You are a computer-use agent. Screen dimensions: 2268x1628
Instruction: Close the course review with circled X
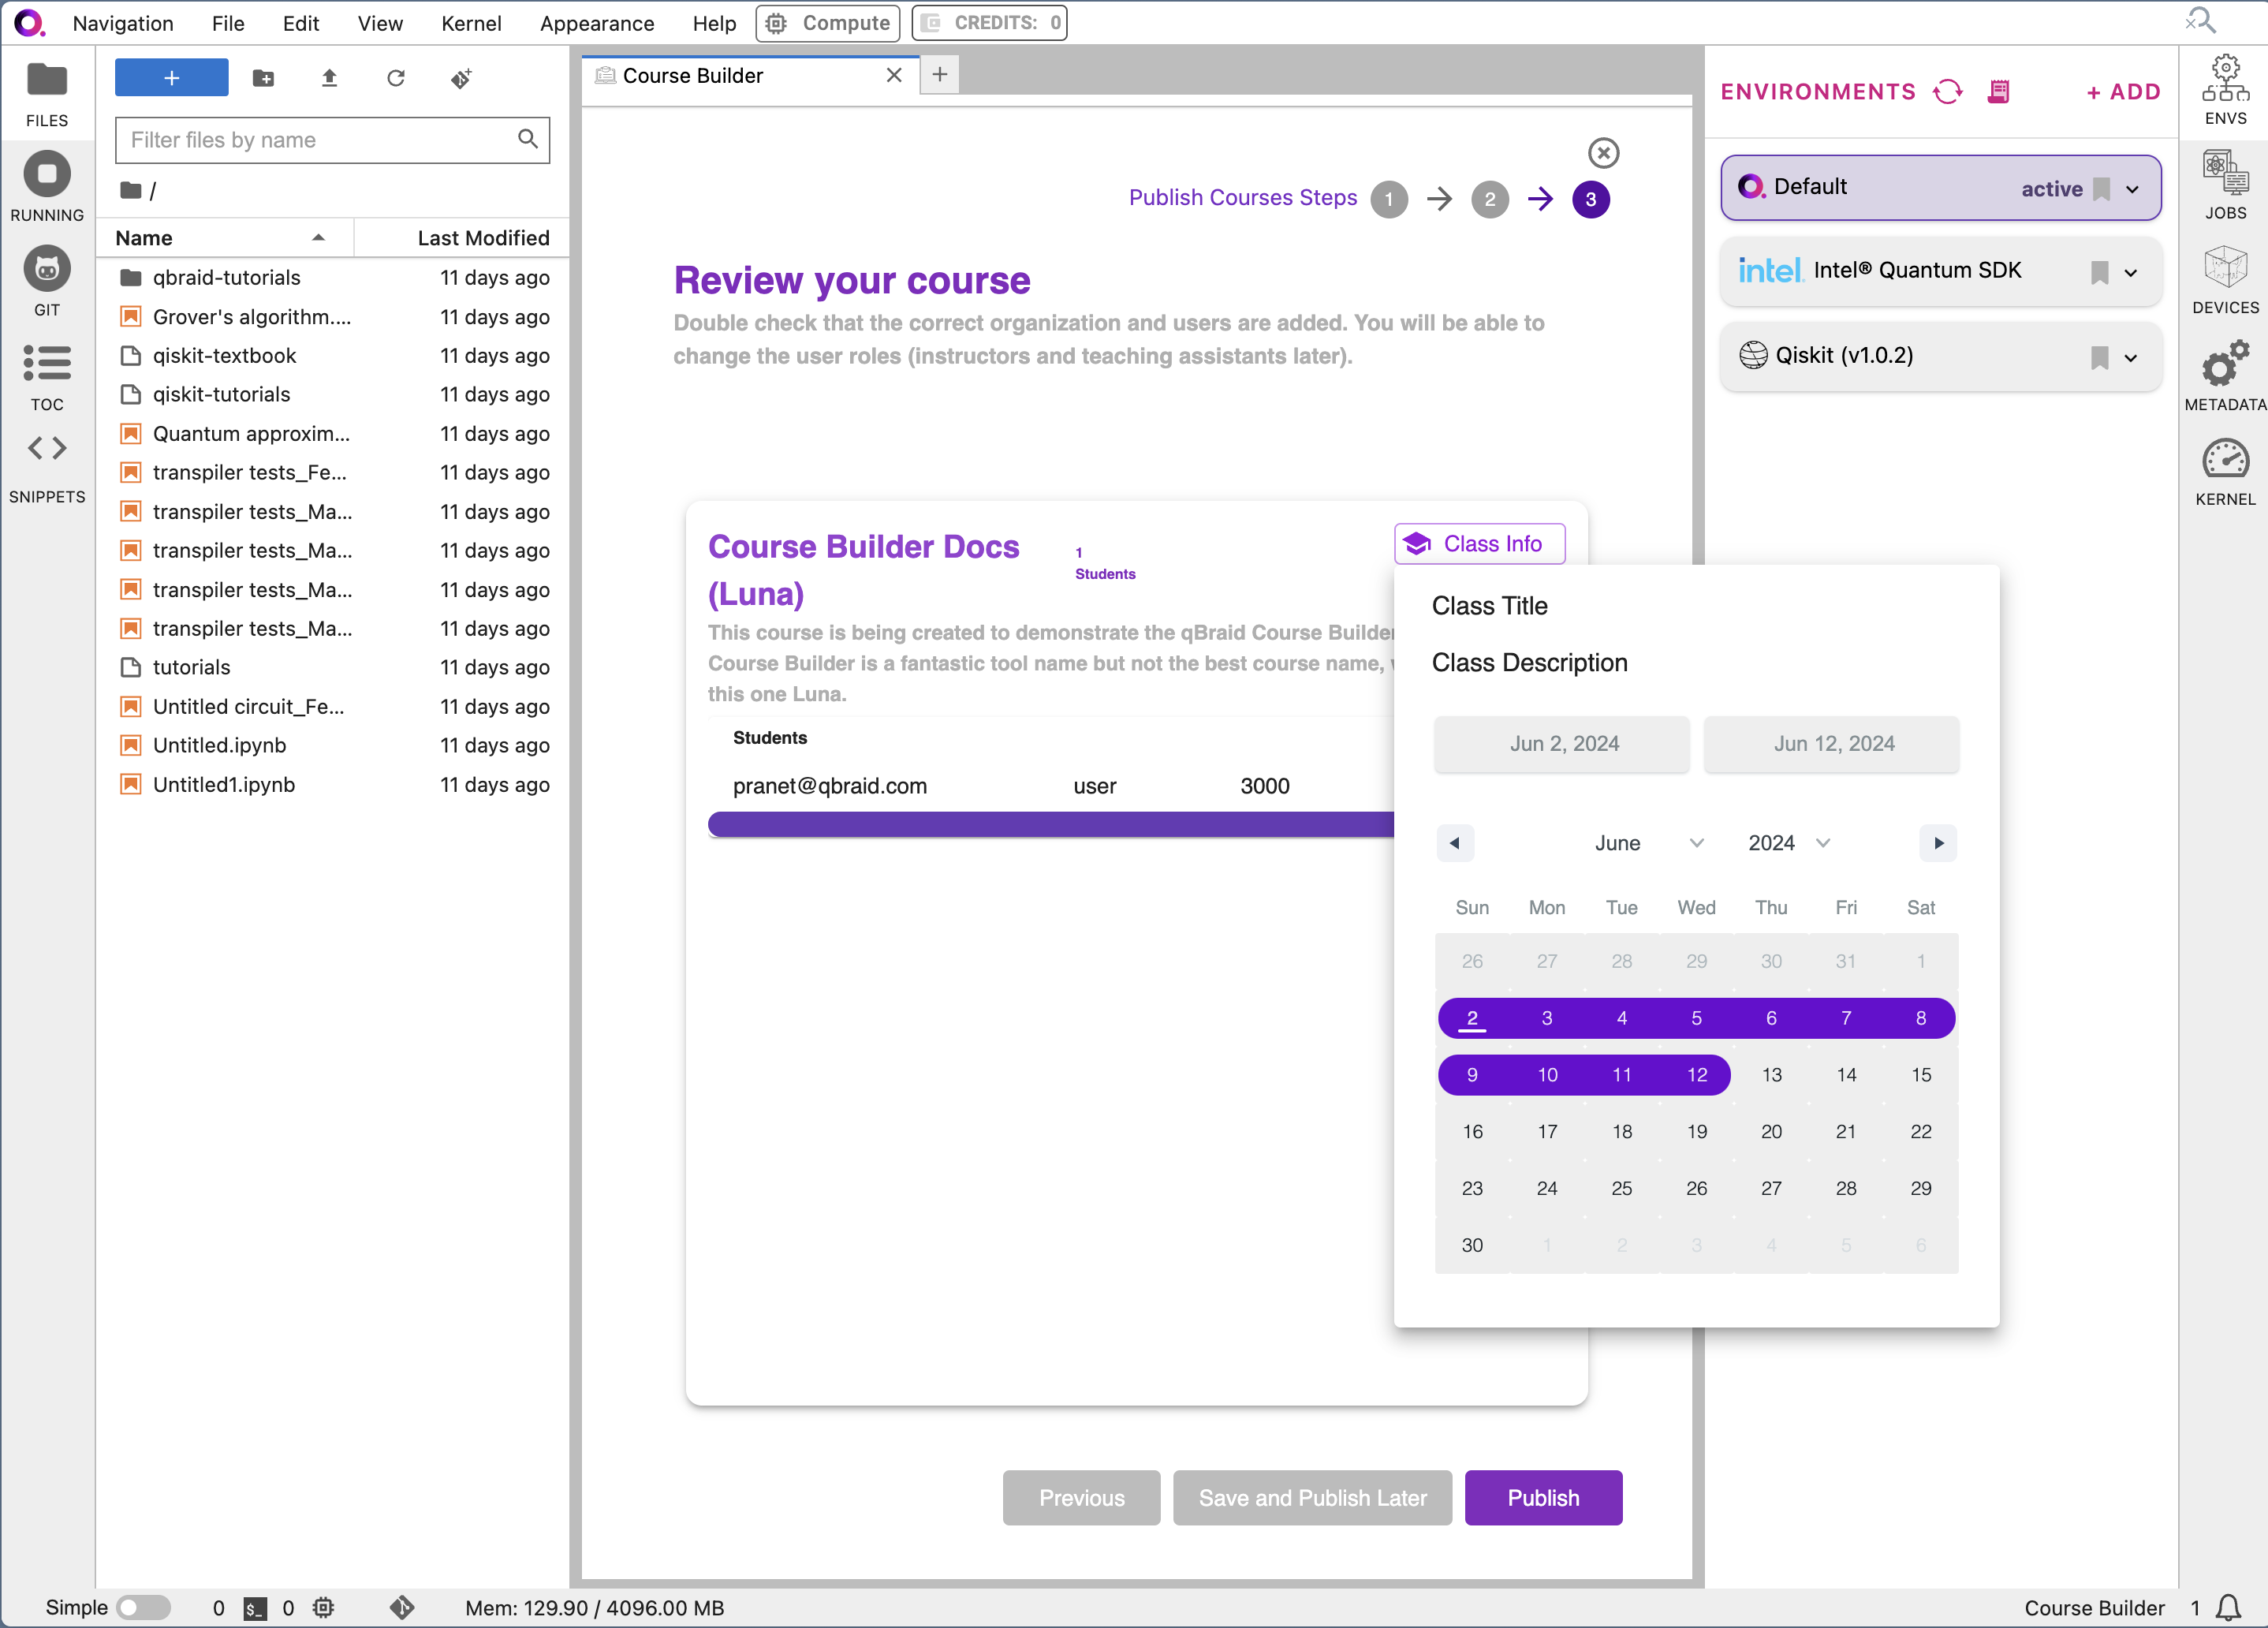1603,153
